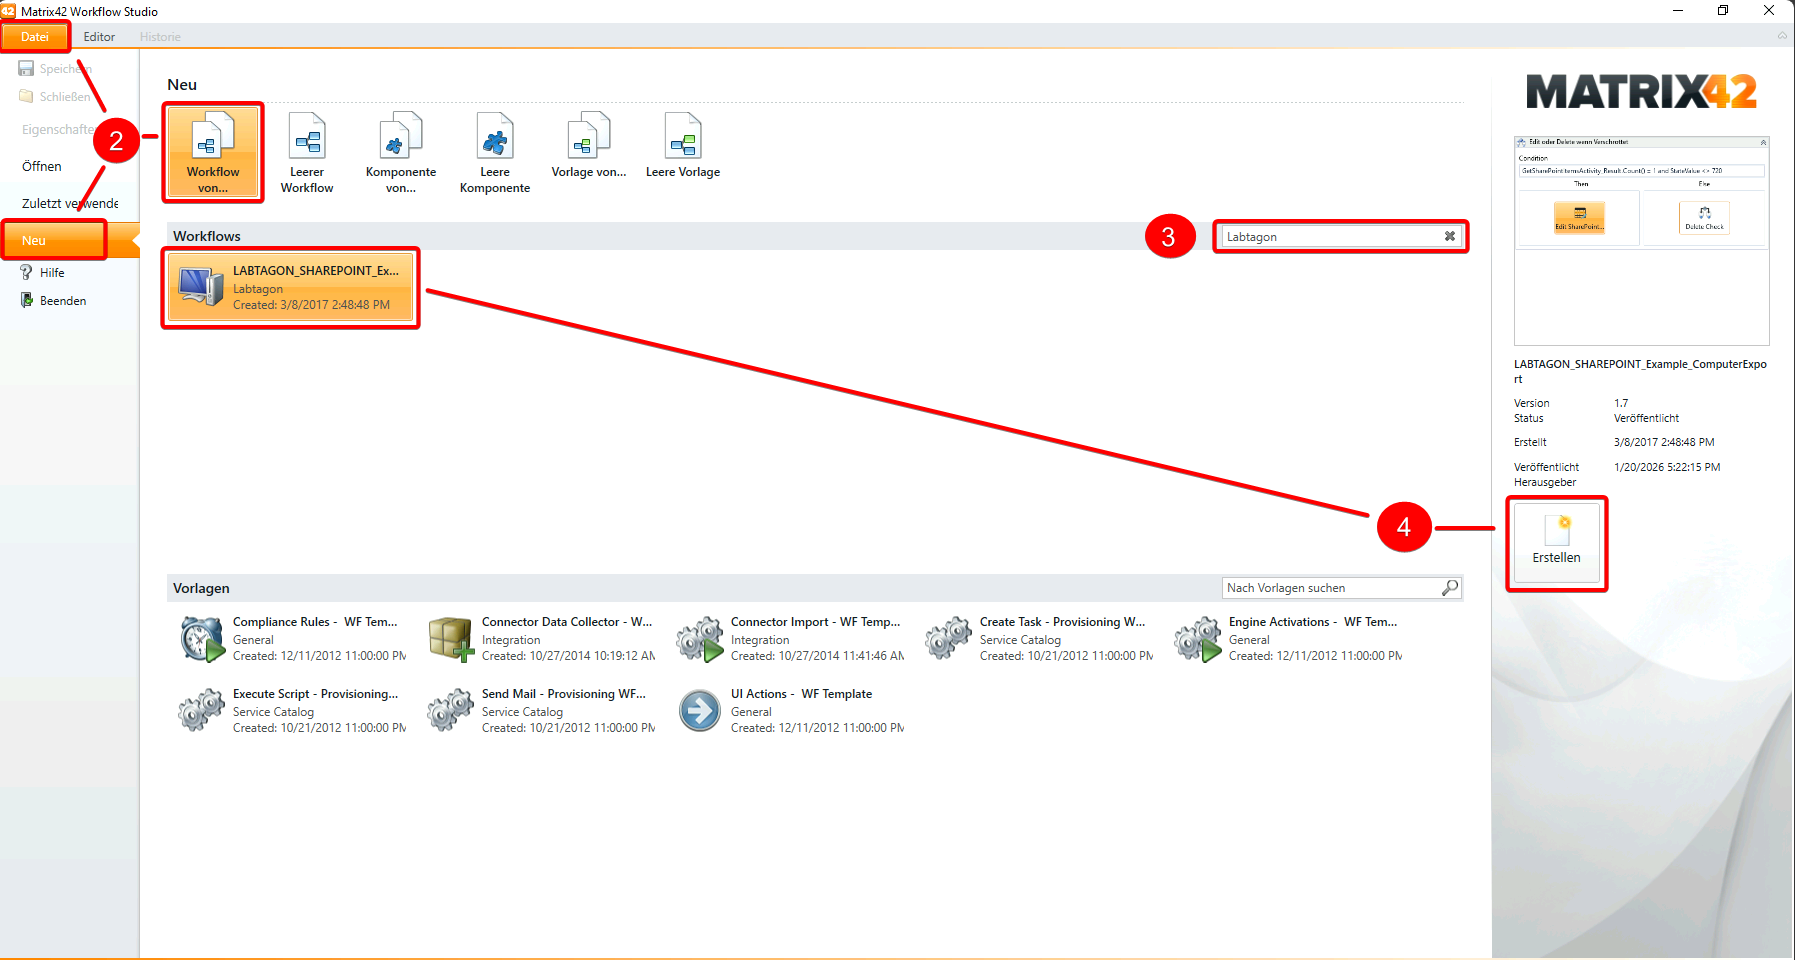Click the workflow preview thumbnail
Screen dimensions: 1795x960
(1641, 241)
